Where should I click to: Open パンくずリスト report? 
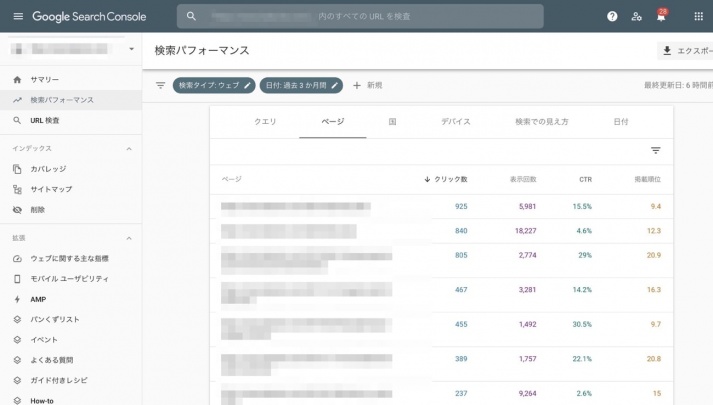[55, 320]
